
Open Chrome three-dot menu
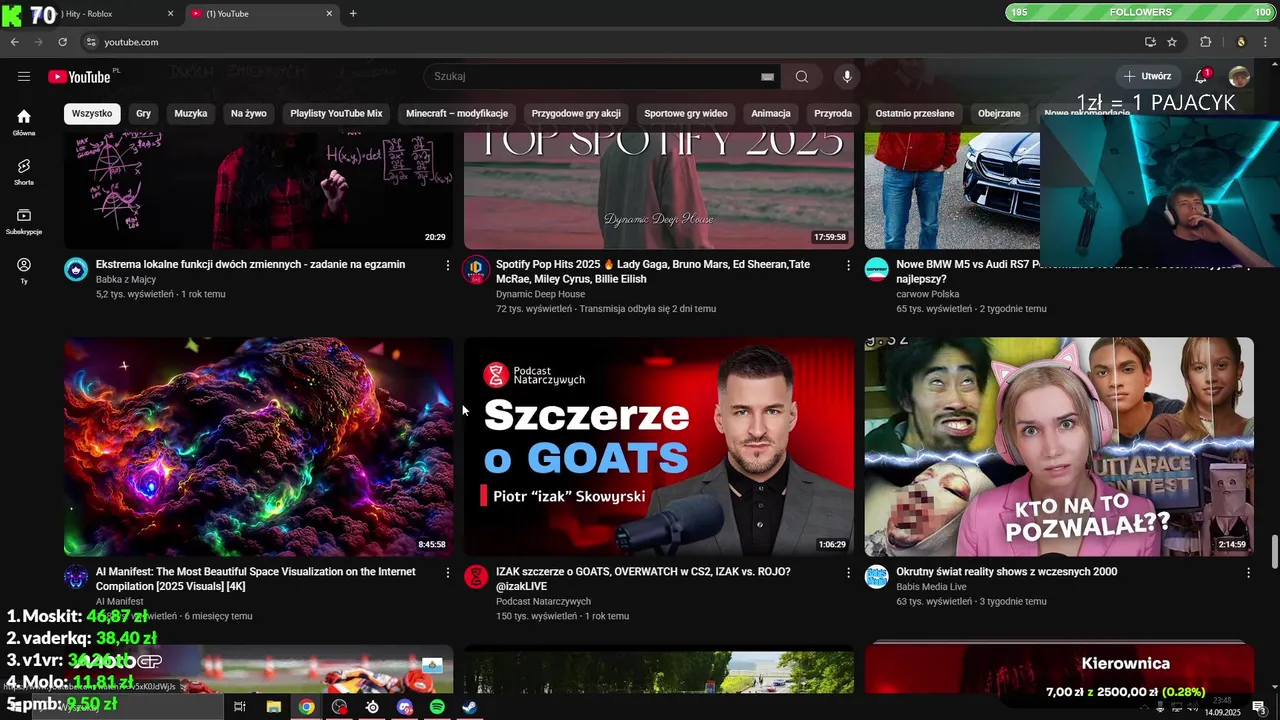click(x=1266, y=42)
